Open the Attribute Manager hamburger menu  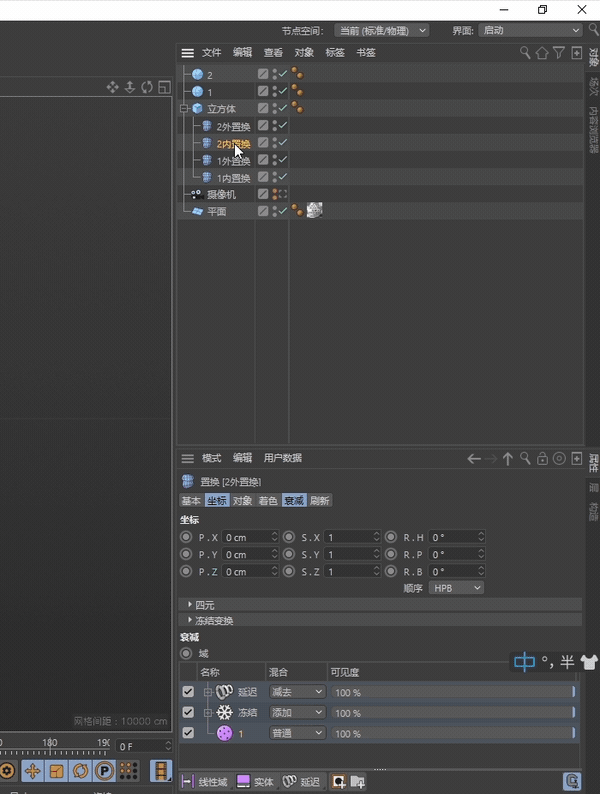pos(188,458)
